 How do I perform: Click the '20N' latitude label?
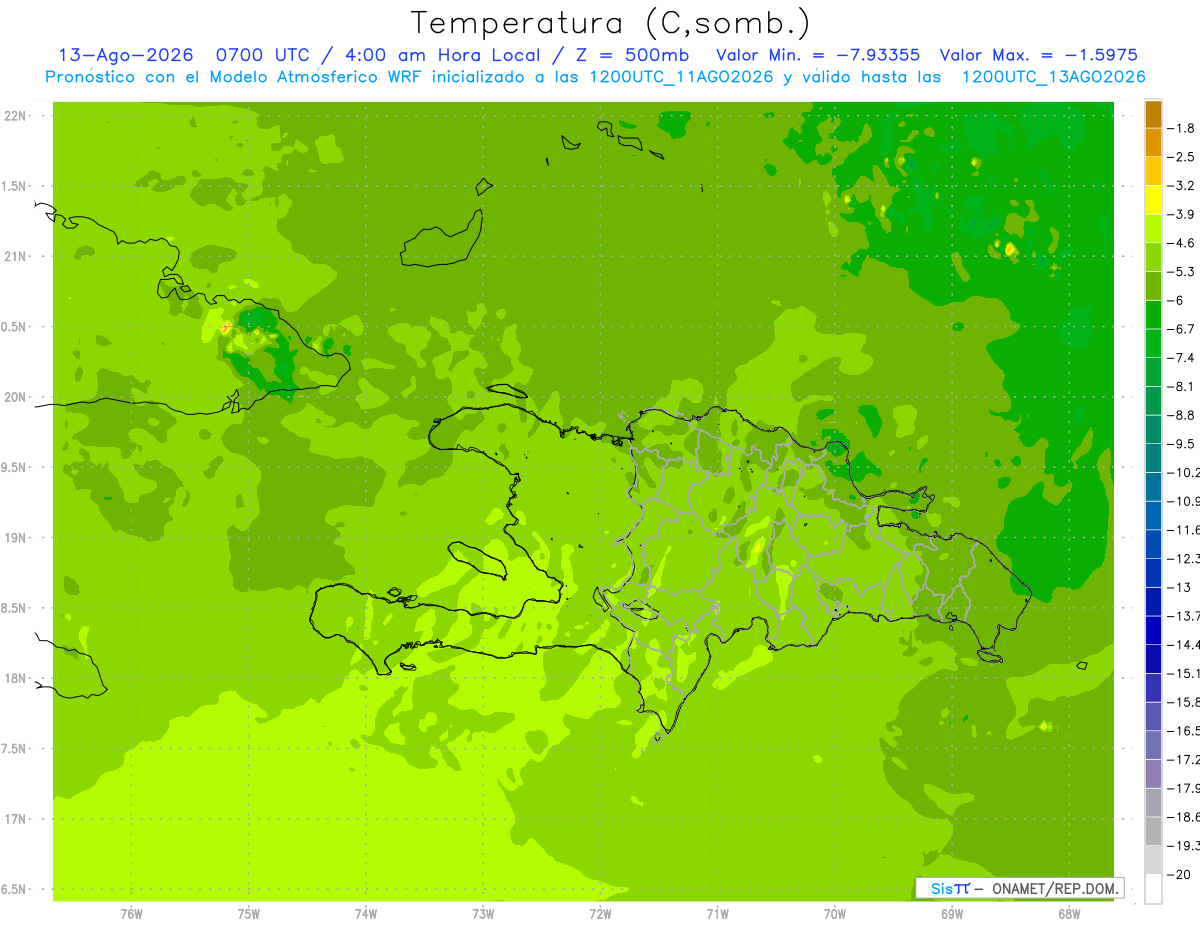pyautogui.click(x=15, y=397)
